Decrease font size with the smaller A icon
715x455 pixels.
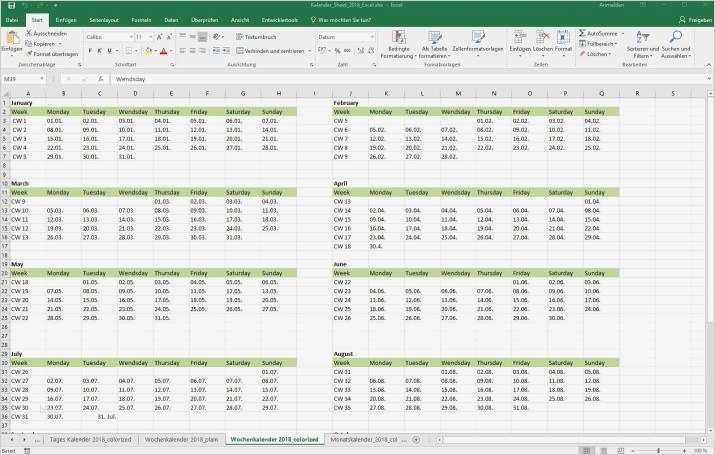(169, 37)
